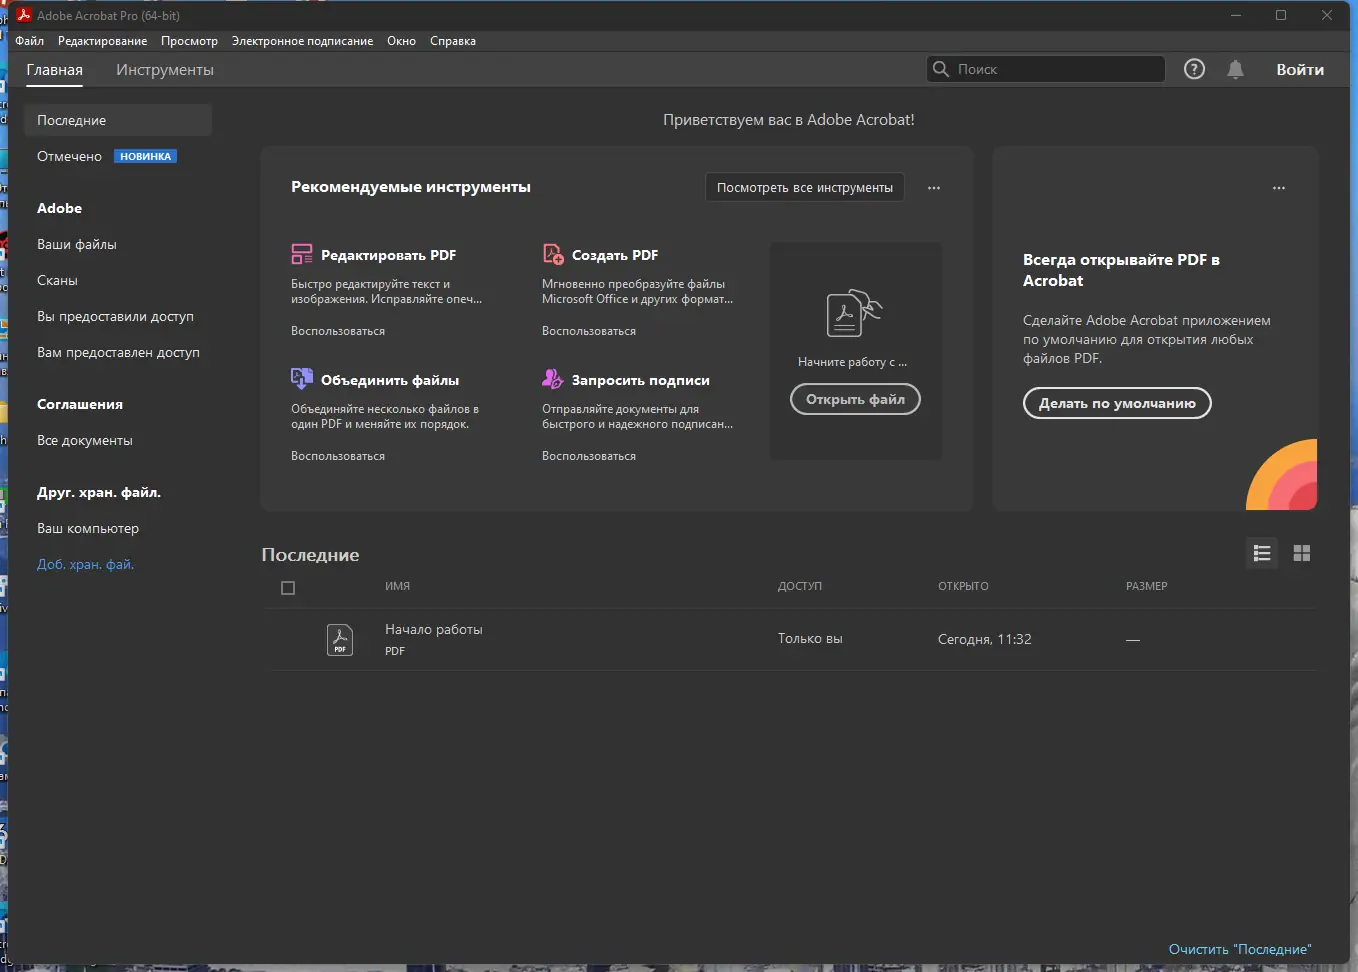Viewport: 1358px width, 972px height.
Task: Select Последние in the sidebar
Action: point(118,120)
